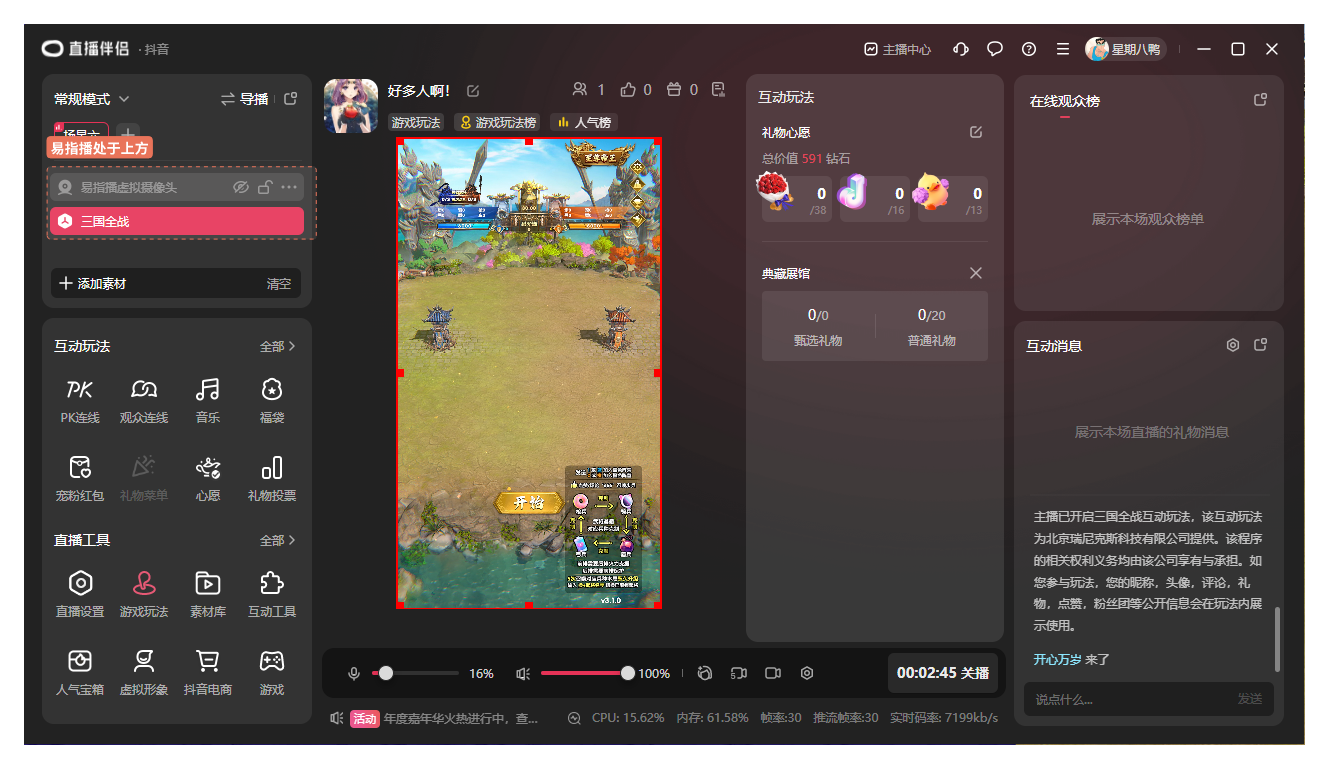This screenshot has width=1329, height=769.
Task: Open 直播设置 live settings
Action: pyautogui.click(x=80, y=594)
